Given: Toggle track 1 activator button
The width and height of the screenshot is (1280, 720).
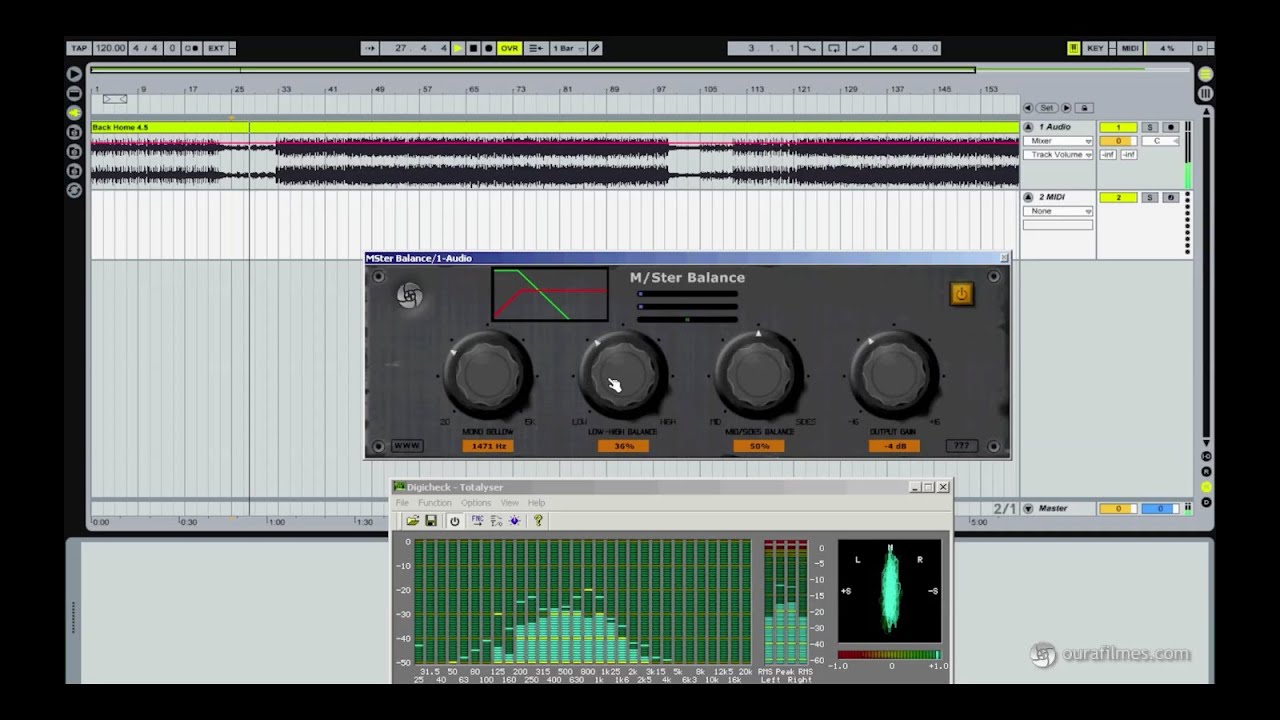Looking at the screenshot, I should (x=1118, y=127).
